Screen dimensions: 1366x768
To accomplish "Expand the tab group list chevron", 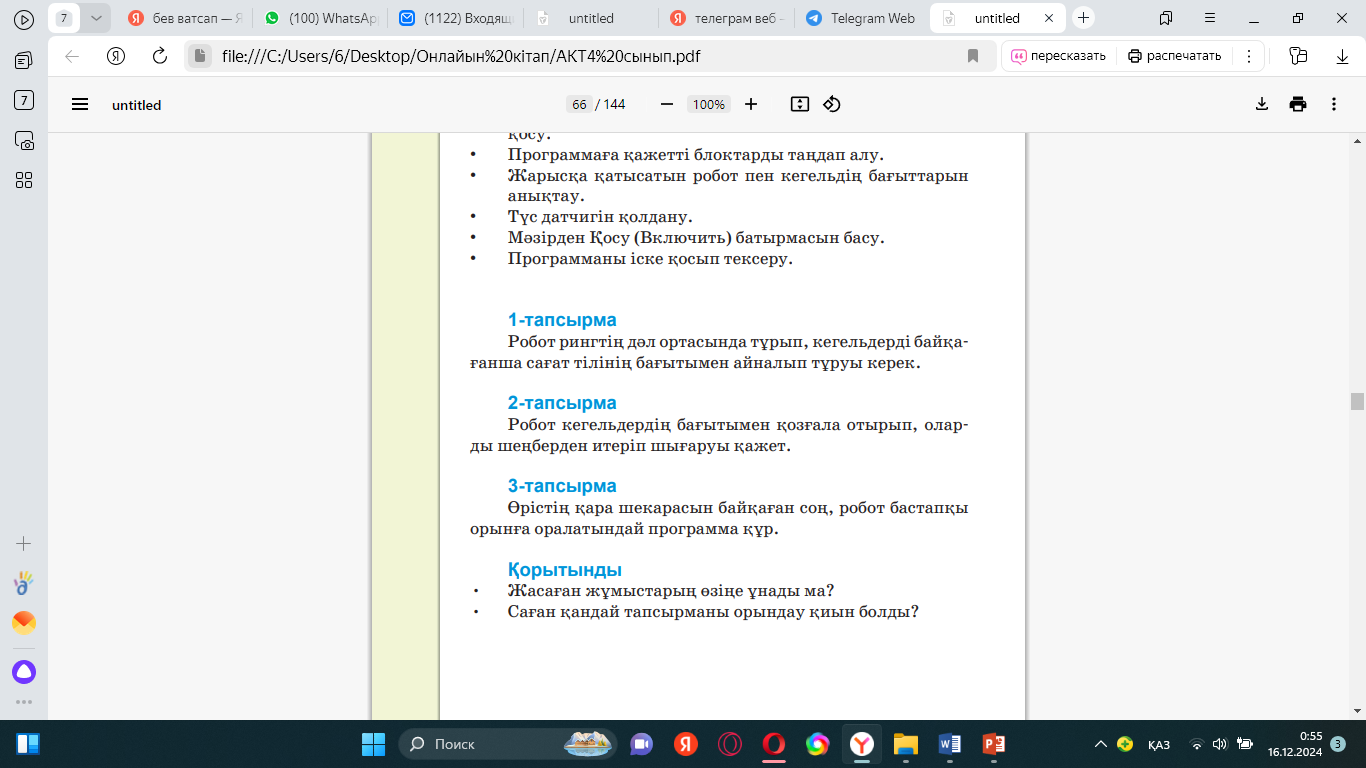I will 96,18.
